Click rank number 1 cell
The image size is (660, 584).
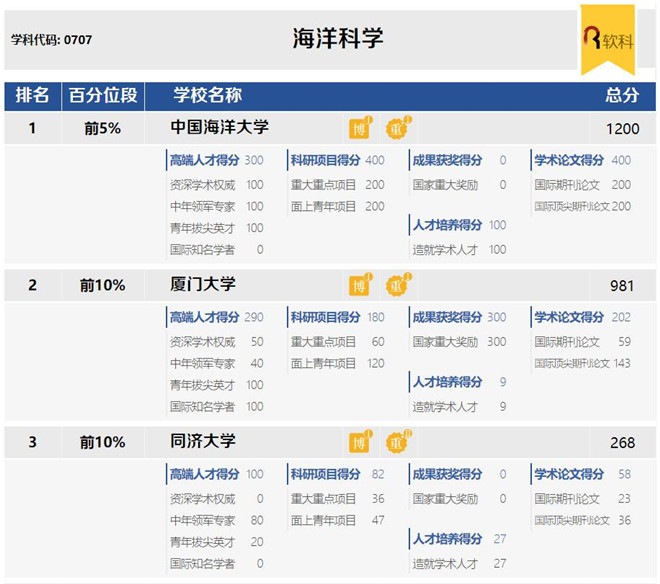pos(32,128)
